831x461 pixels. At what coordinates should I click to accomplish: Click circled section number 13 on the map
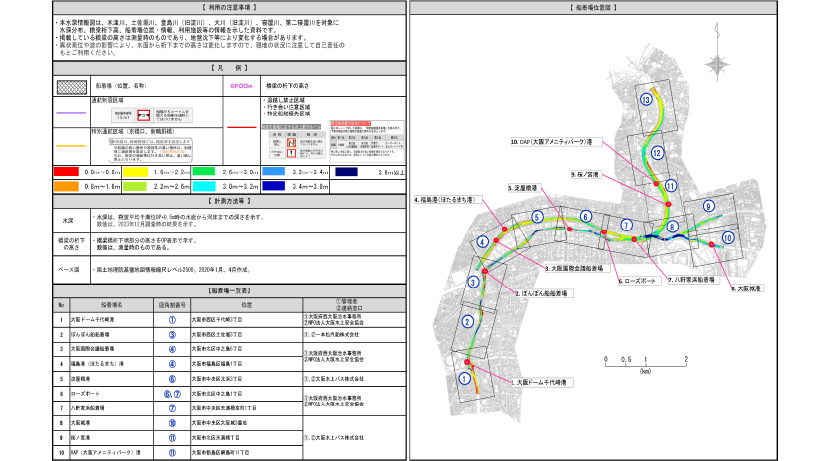tap(646, 99)
